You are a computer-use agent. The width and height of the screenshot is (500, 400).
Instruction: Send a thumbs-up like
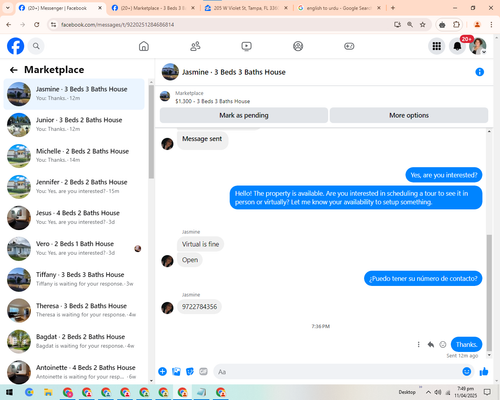click(x=484, y=371)
